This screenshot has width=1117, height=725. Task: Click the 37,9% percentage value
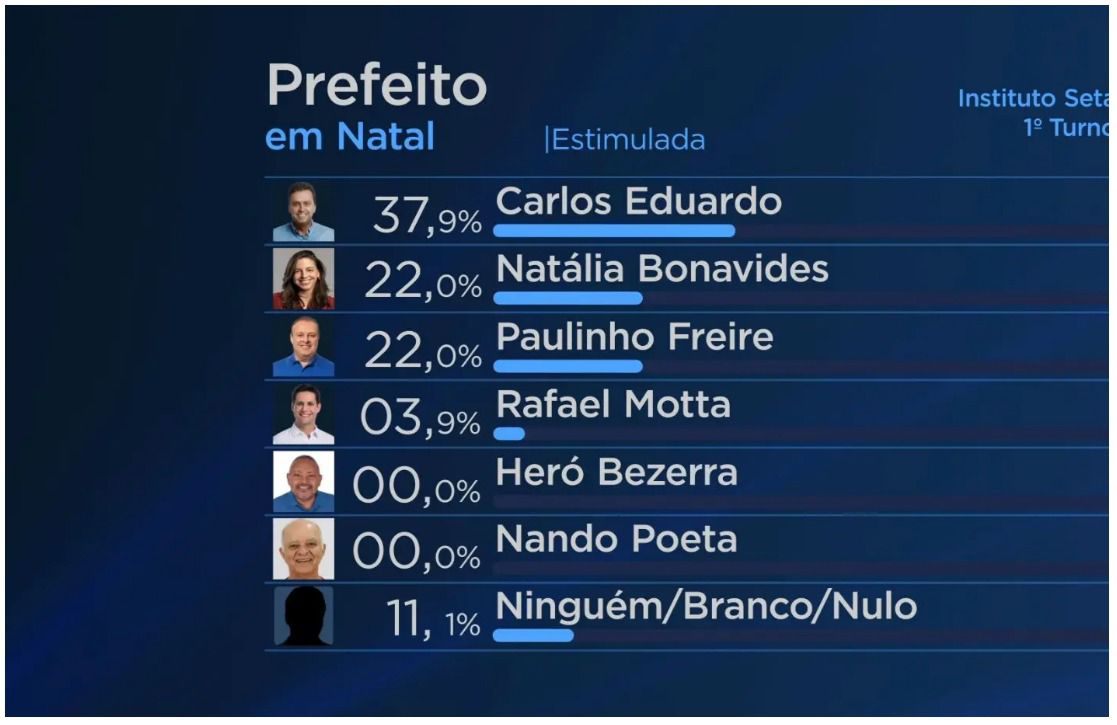pyautogui.click(x=427, y=216)
